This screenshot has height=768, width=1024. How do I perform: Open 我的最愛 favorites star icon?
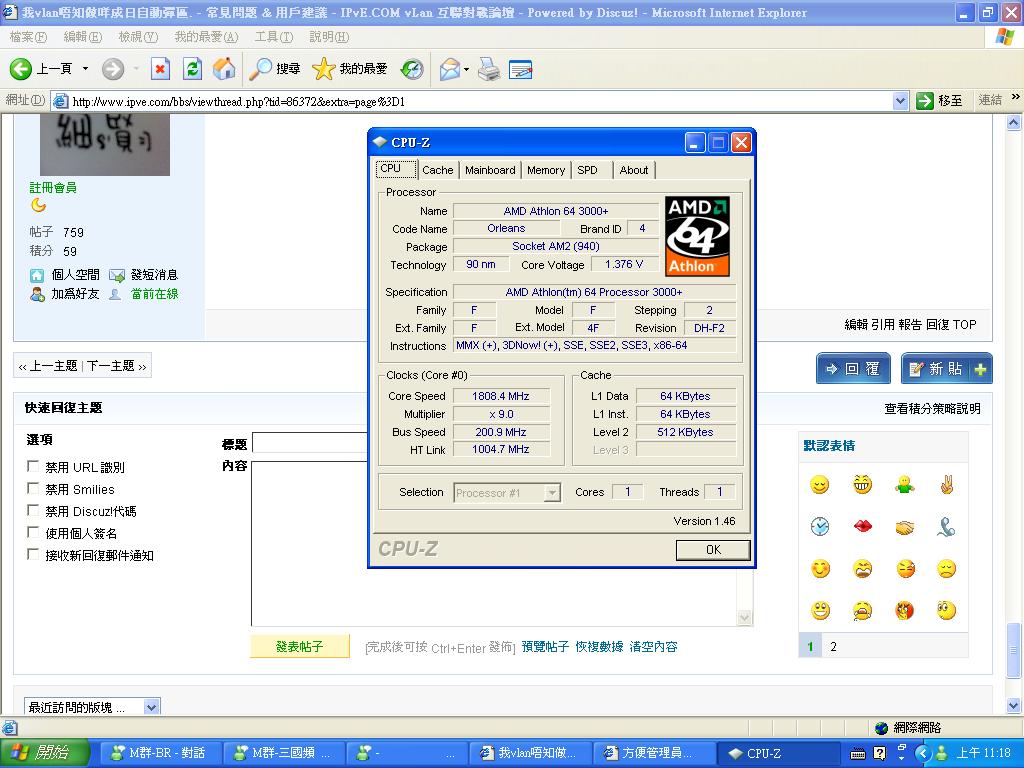323,69
